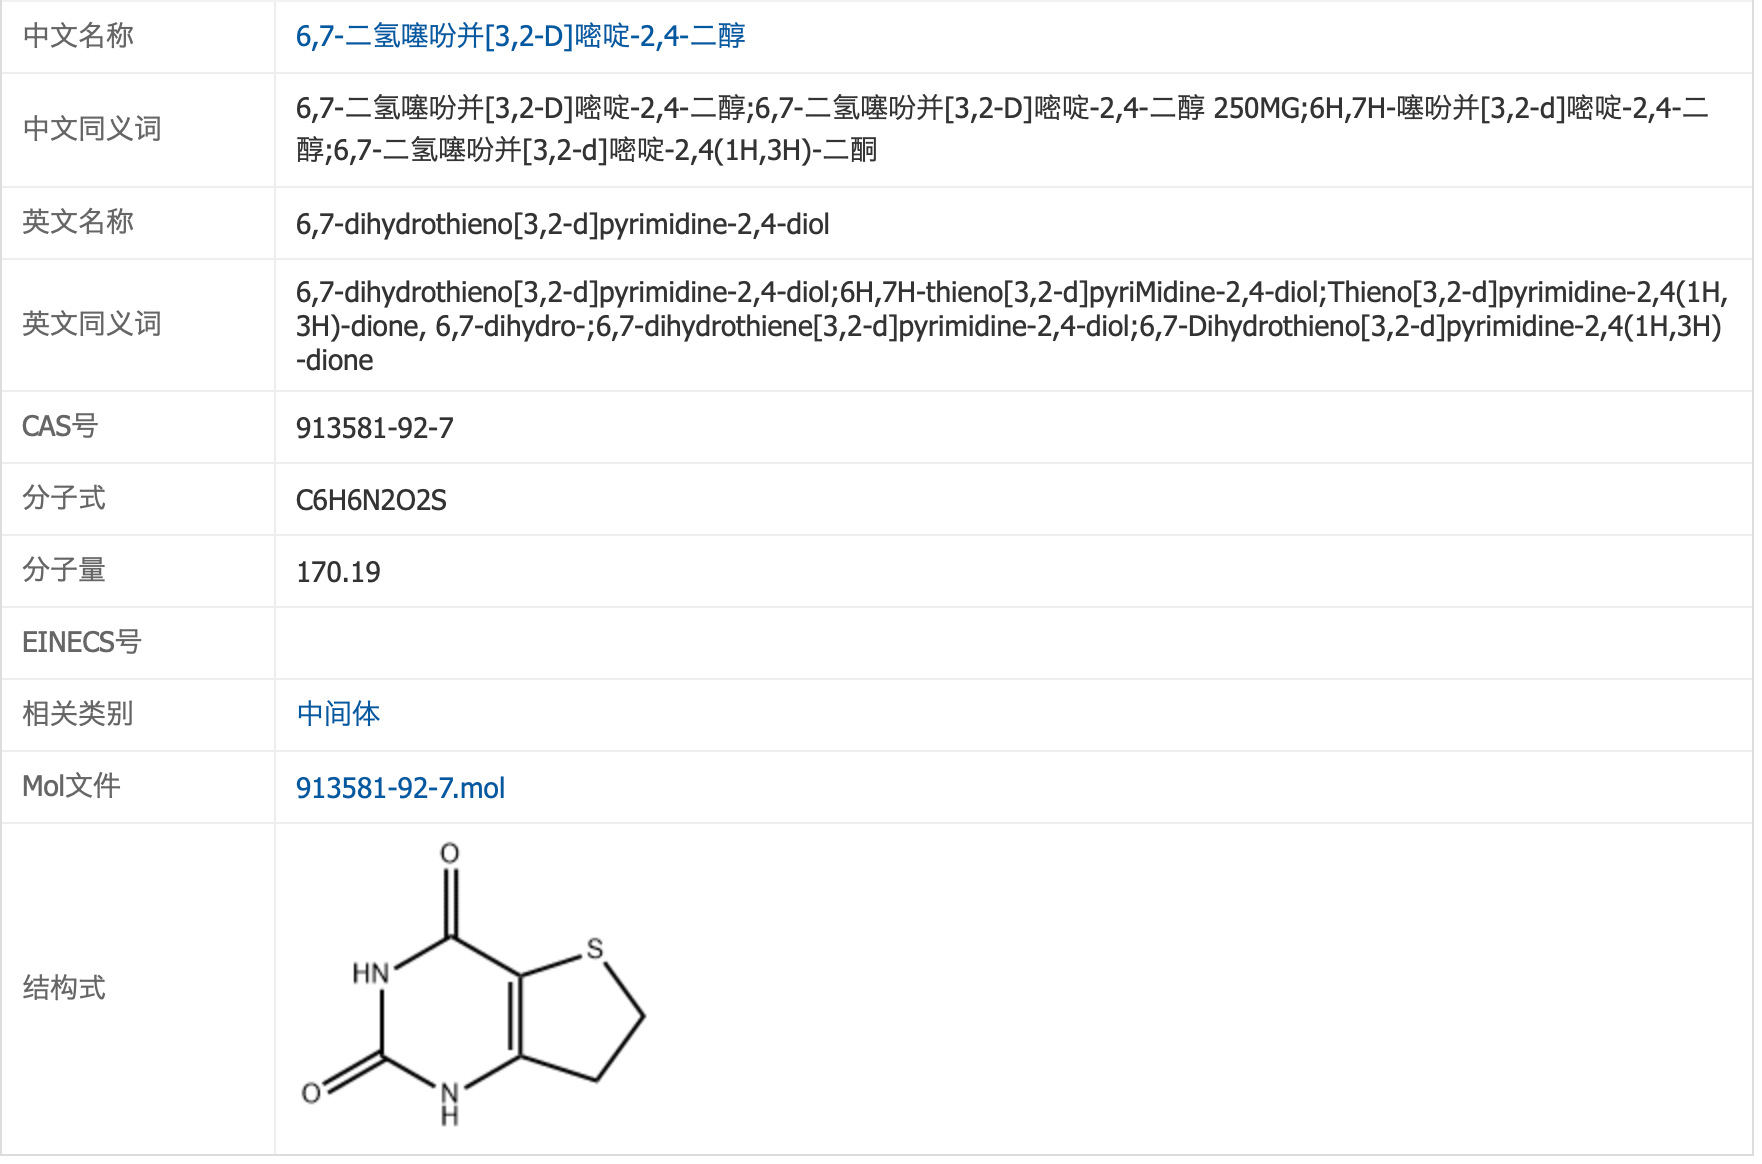This screenshot has height=1164, width=1762.
Task: Click the 中文同义词 row label
Action: click(92, 129)
